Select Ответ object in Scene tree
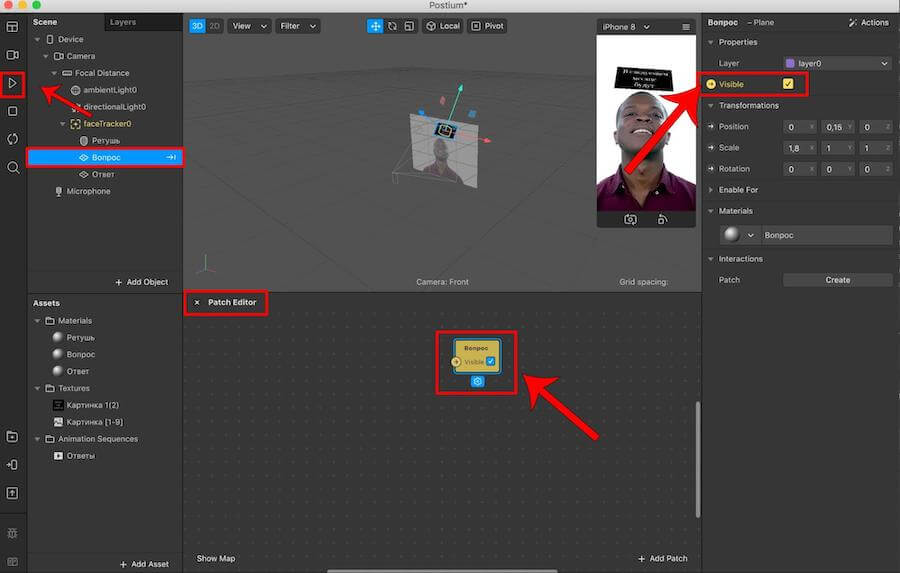 (x=102, y=174)
